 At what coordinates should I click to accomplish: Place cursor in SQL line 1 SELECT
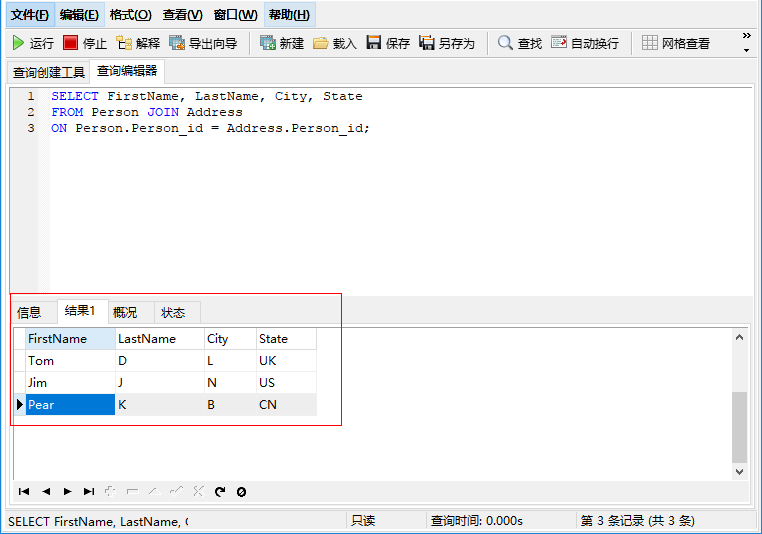[x=75, y=96]
